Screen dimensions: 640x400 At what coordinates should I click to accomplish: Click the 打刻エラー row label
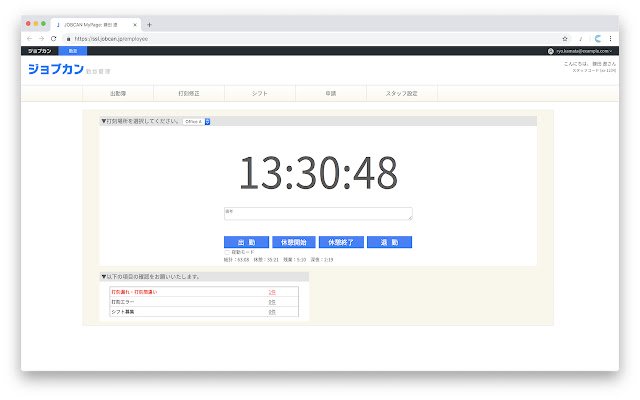(123, 302)
